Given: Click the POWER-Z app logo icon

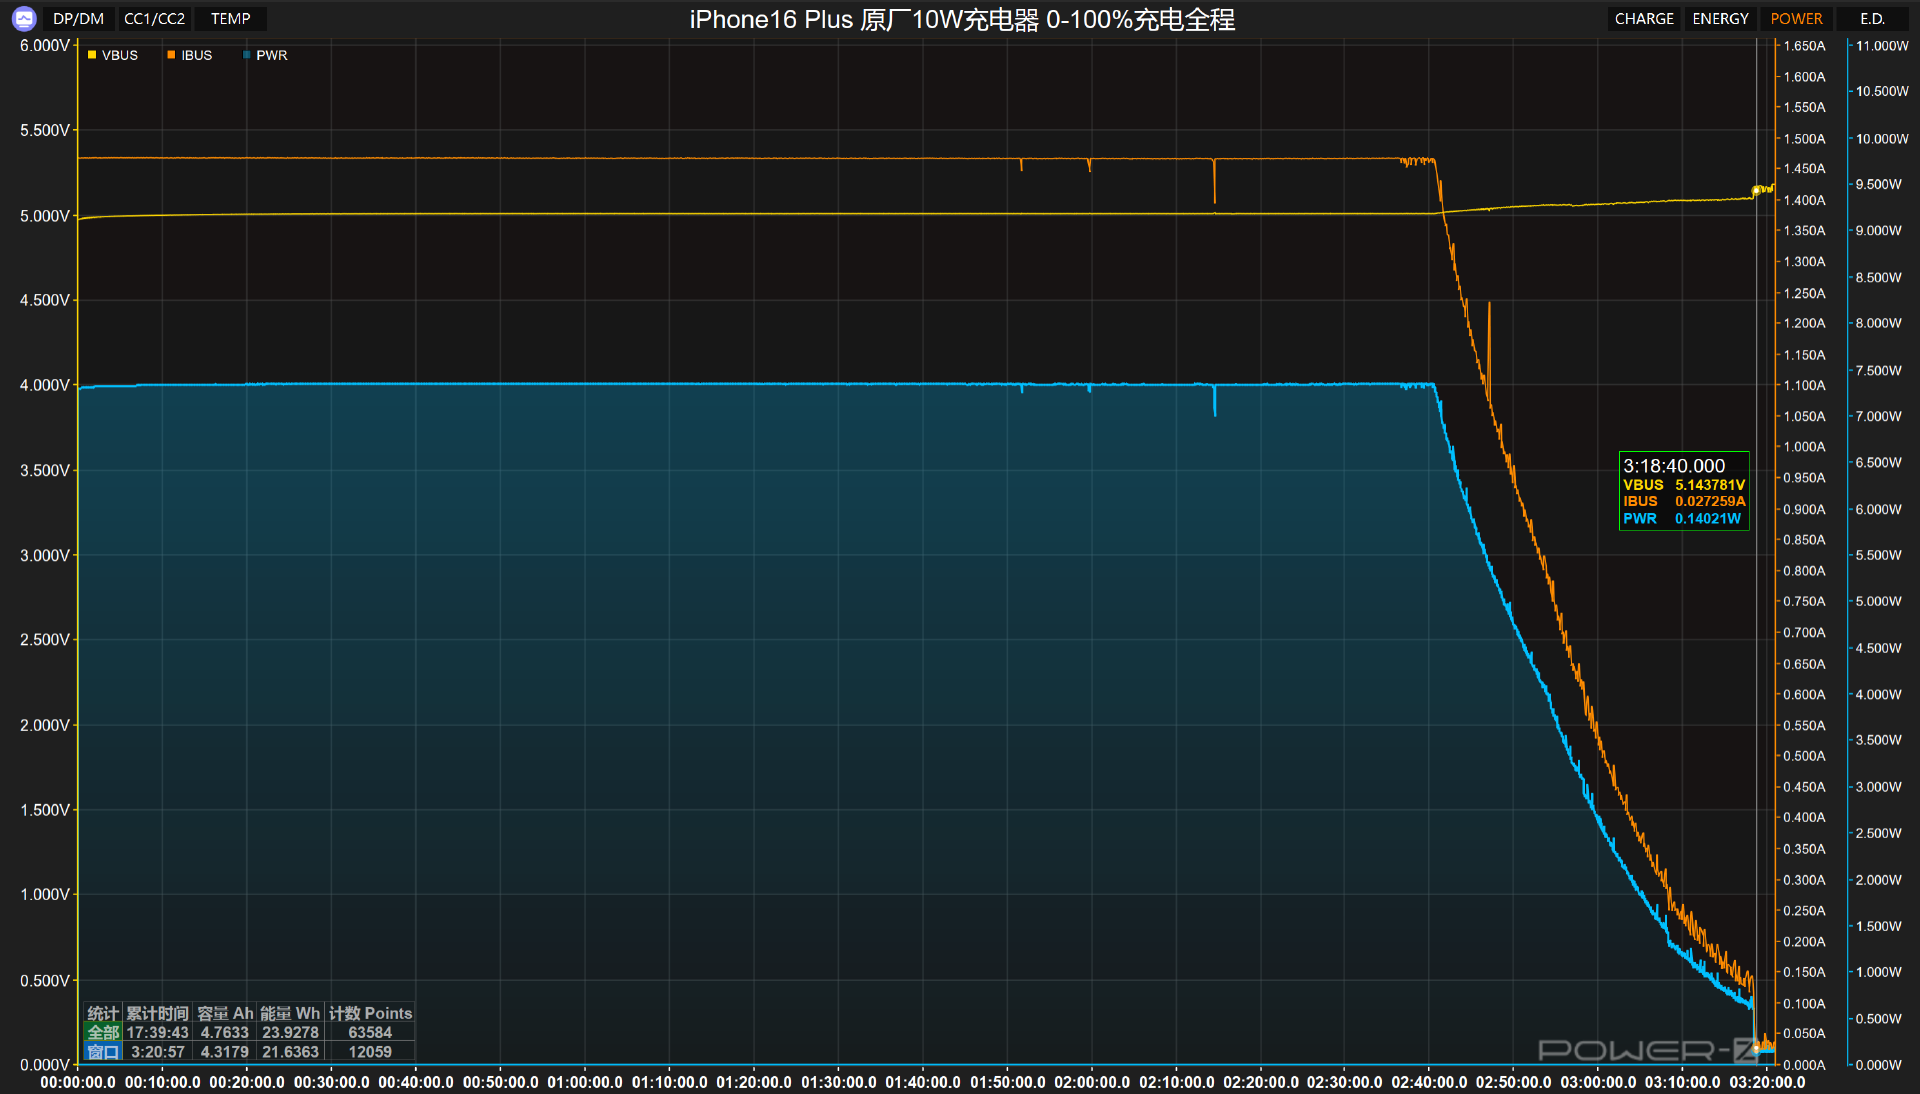Looking at the screenshot, I should click(24, 18).
